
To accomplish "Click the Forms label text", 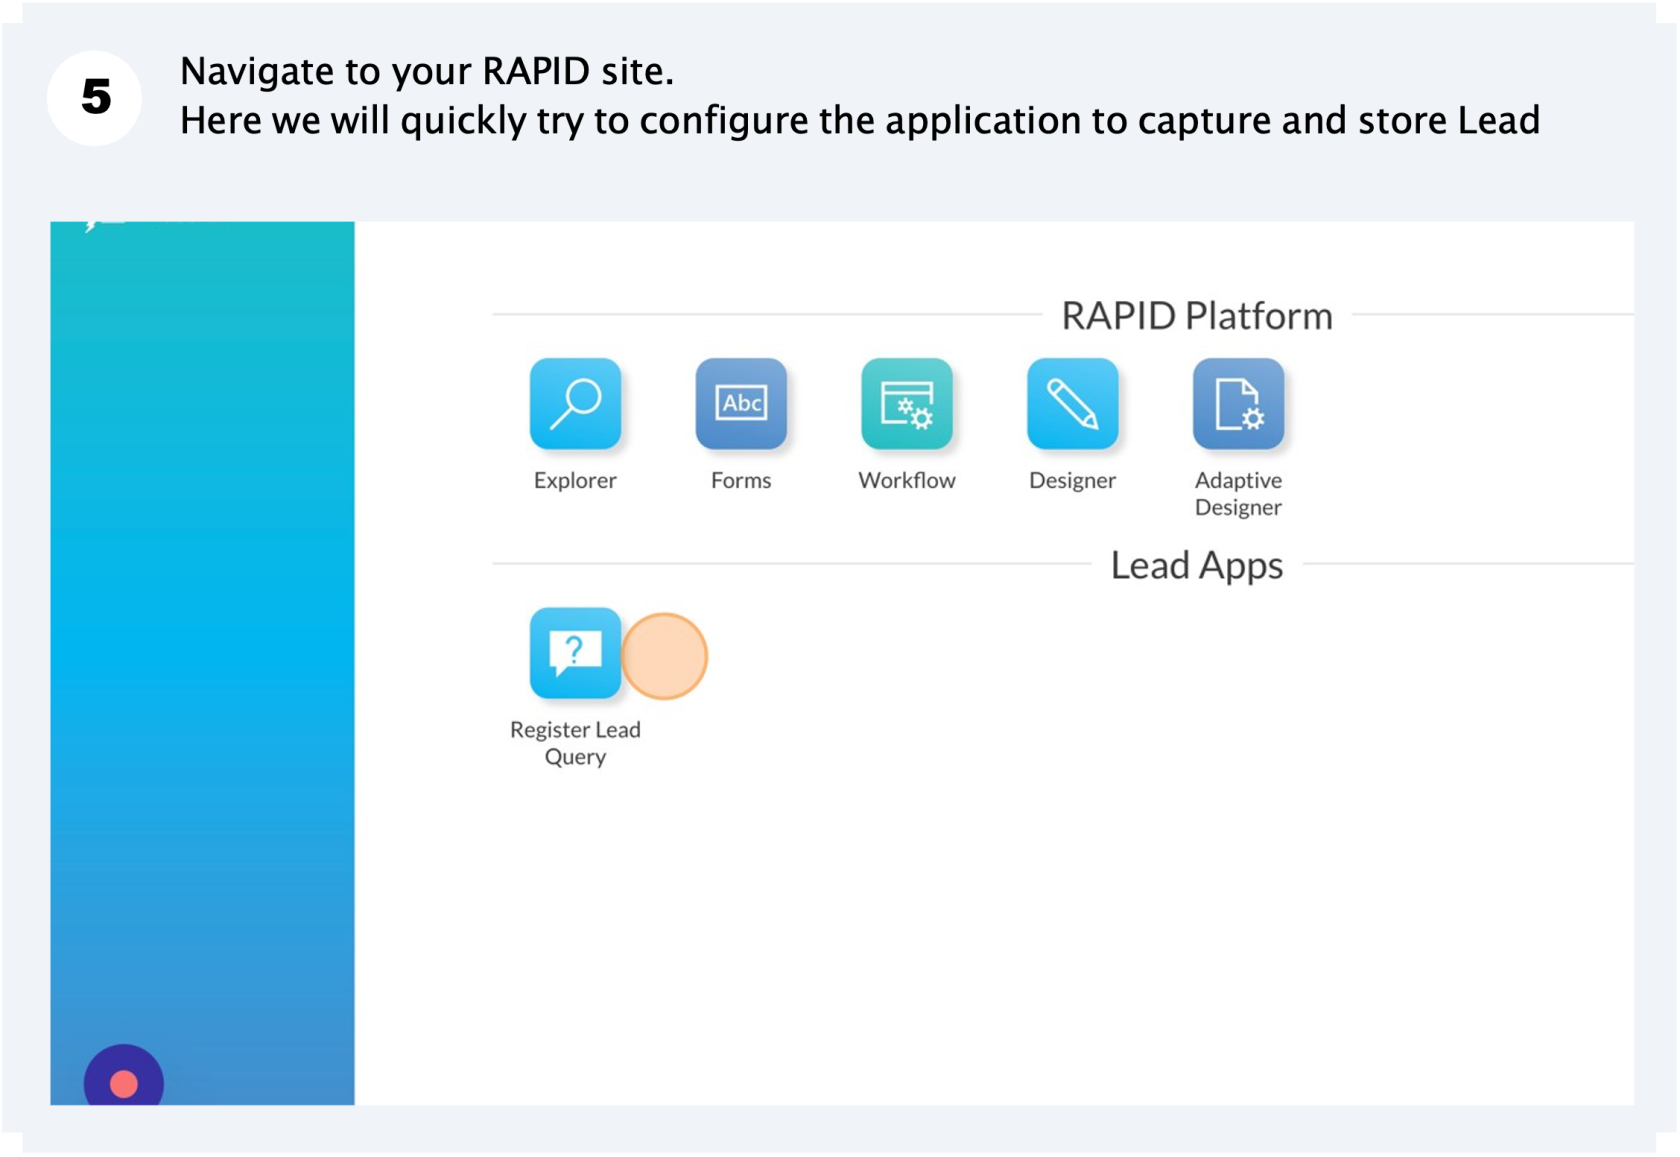I will (741, 480).
